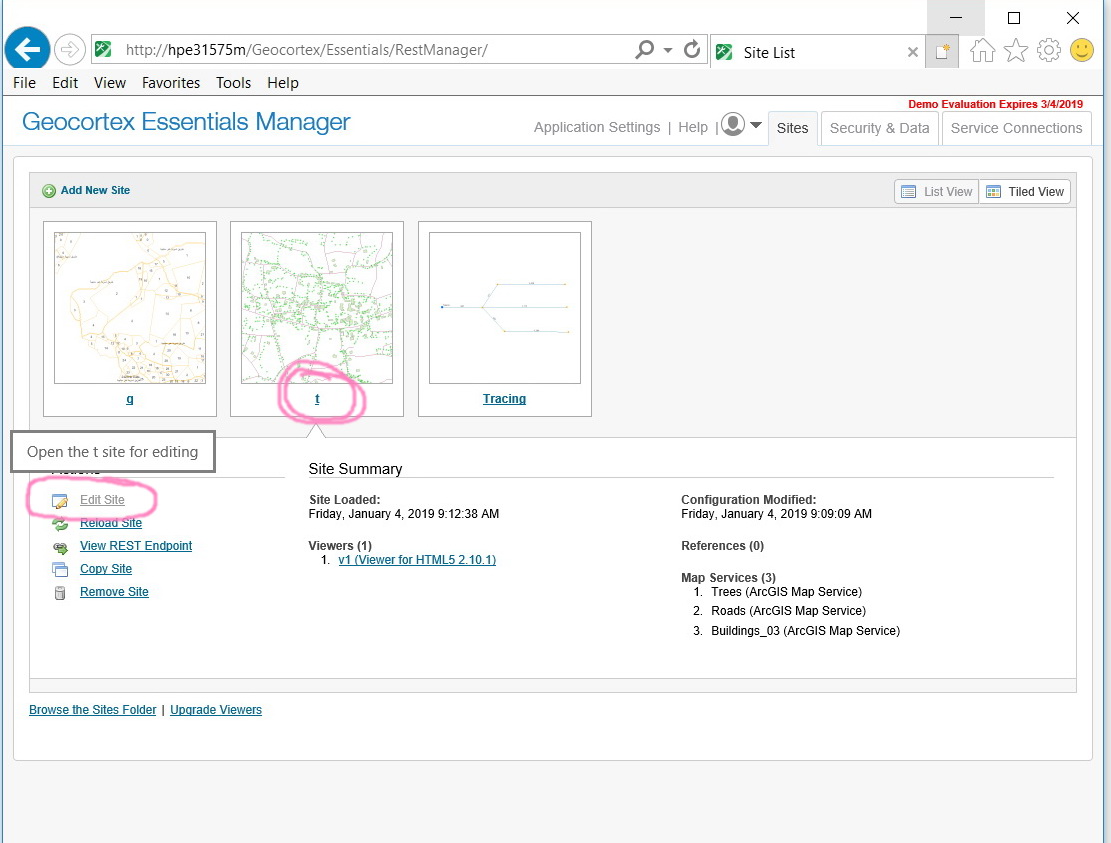Open the g site map thumbnail
The width and height of the screenshot is (1111, 843).
coord(130,308)
